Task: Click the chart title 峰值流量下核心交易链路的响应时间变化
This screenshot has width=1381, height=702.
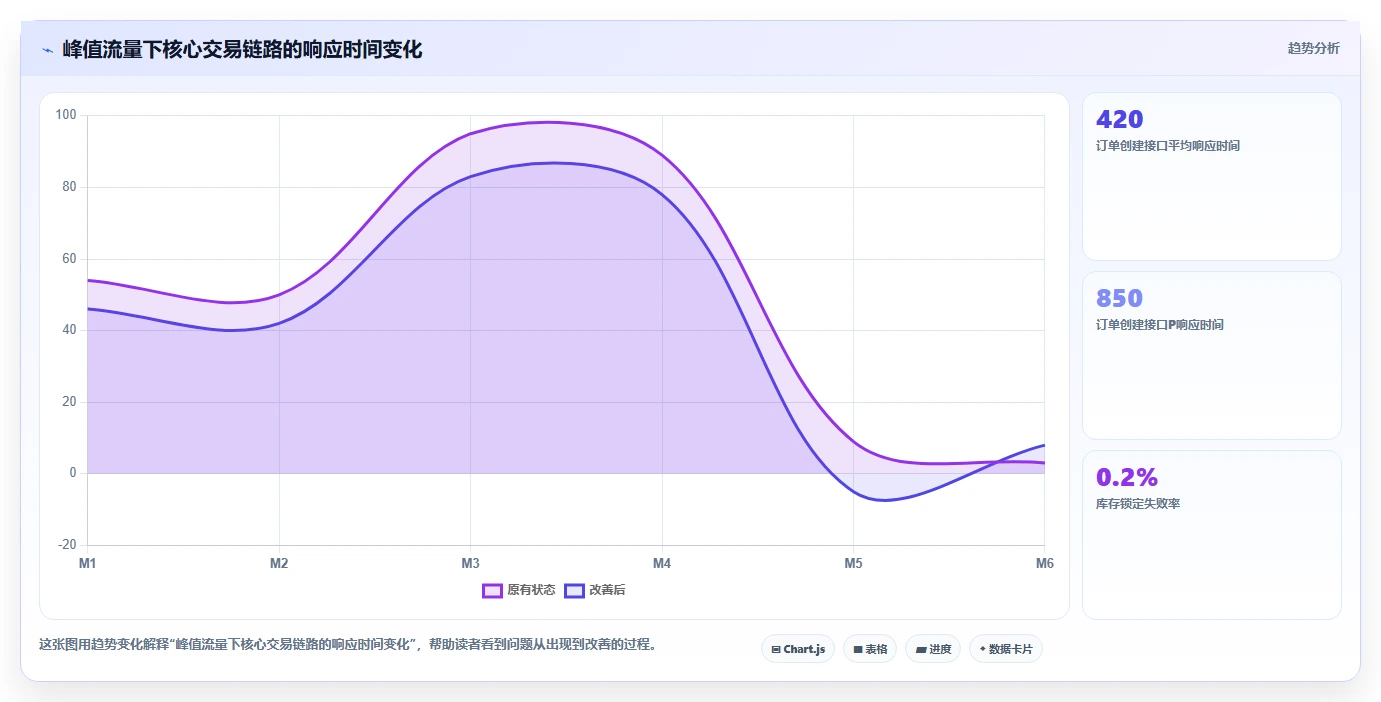Action: click(x=242, y=49)
